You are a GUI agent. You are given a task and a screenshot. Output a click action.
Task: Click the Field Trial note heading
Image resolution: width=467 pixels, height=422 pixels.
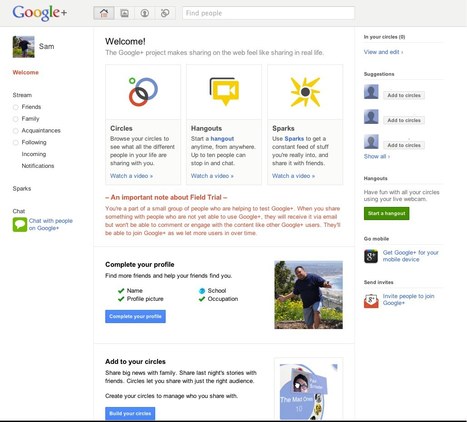(x=166, y=197)
